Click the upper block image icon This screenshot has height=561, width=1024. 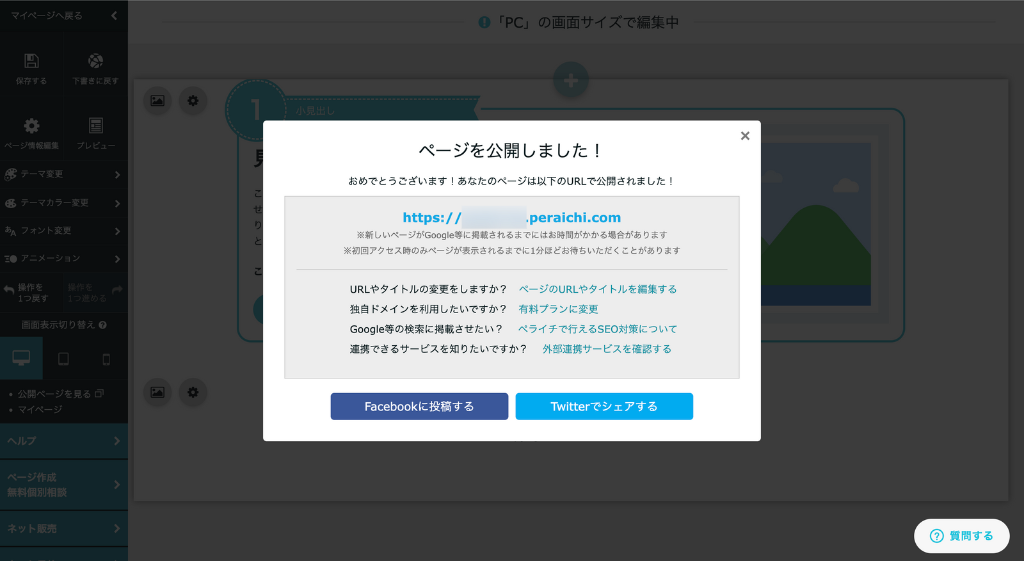[157, 101]
